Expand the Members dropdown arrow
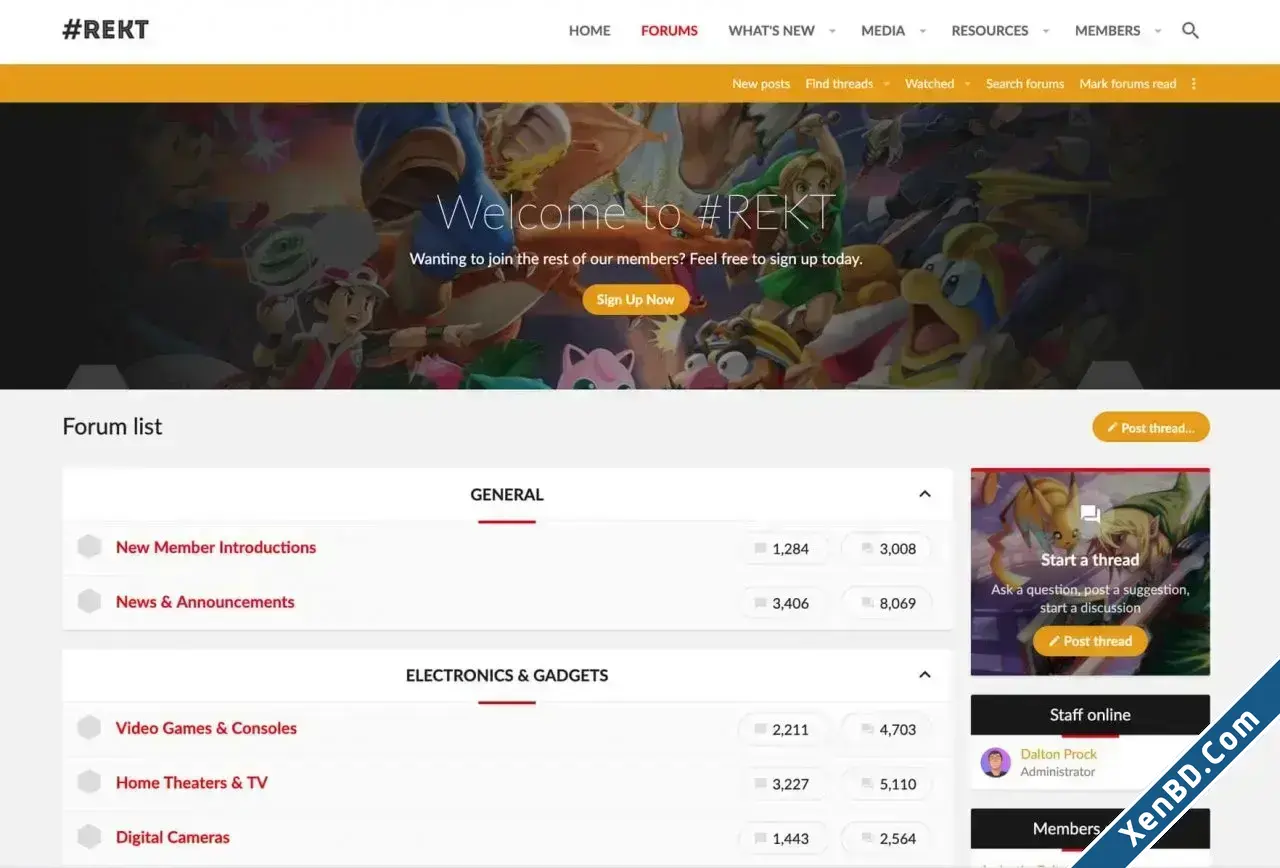Screen dimensions: 1280x868 1158,31
